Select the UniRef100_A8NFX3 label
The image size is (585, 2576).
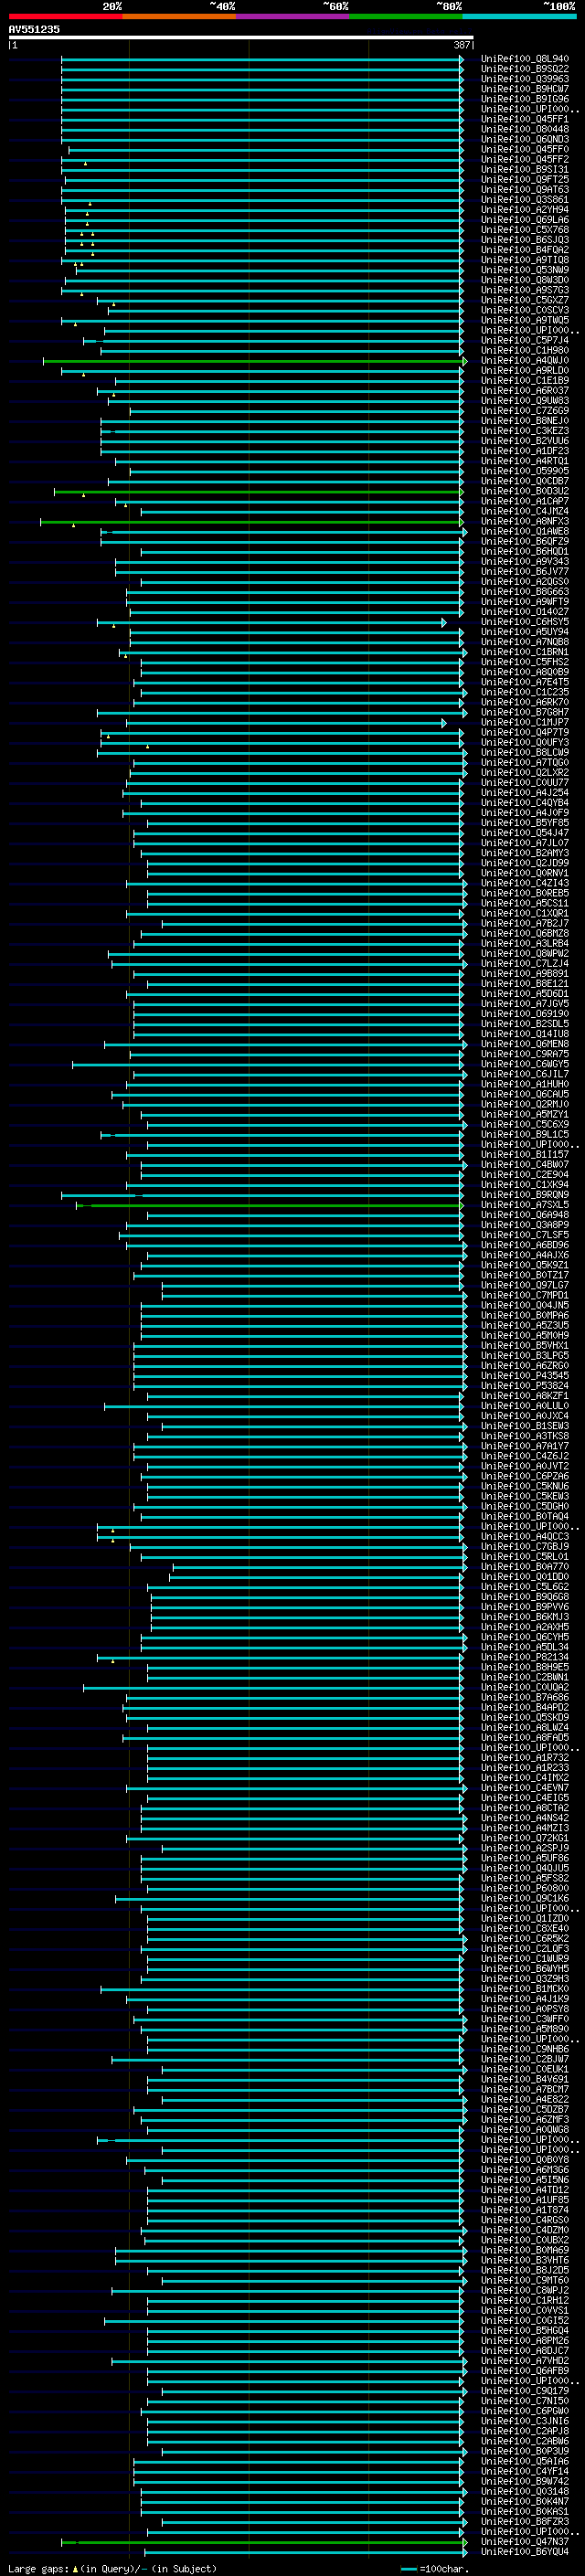[x=525, y=522]
